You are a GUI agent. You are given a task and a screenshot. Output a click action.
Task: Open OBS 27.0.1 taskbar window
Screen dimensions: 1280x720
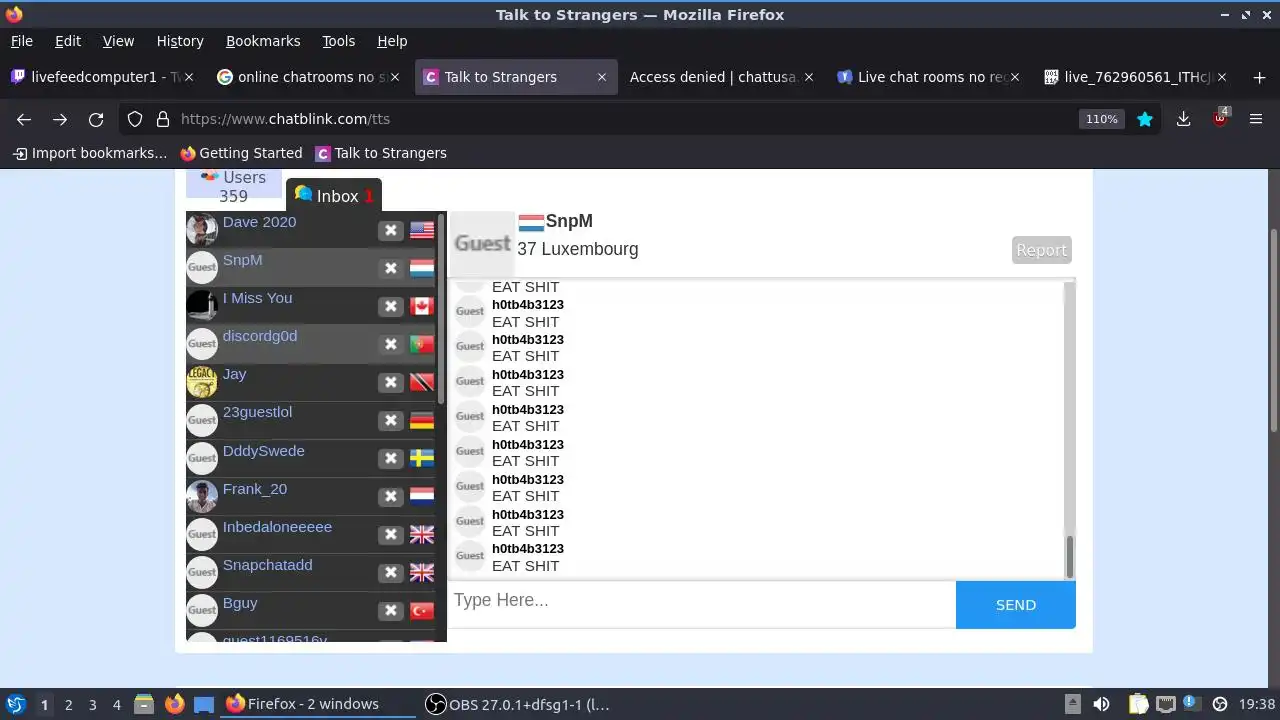point(518,704)
